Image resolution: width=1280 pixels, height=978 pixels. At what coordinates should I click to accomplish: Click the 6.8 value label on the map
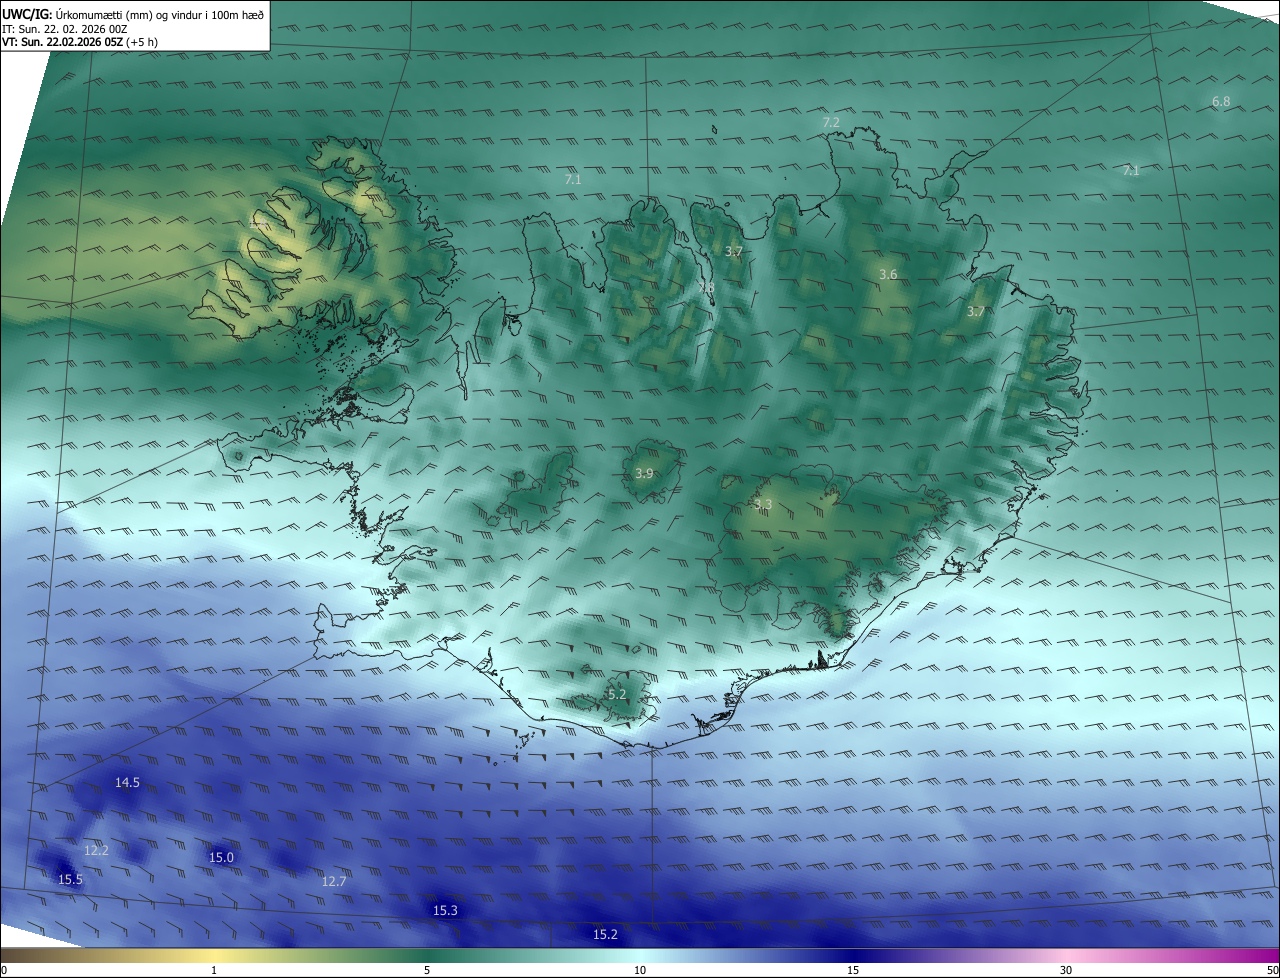click(1221, 102)
